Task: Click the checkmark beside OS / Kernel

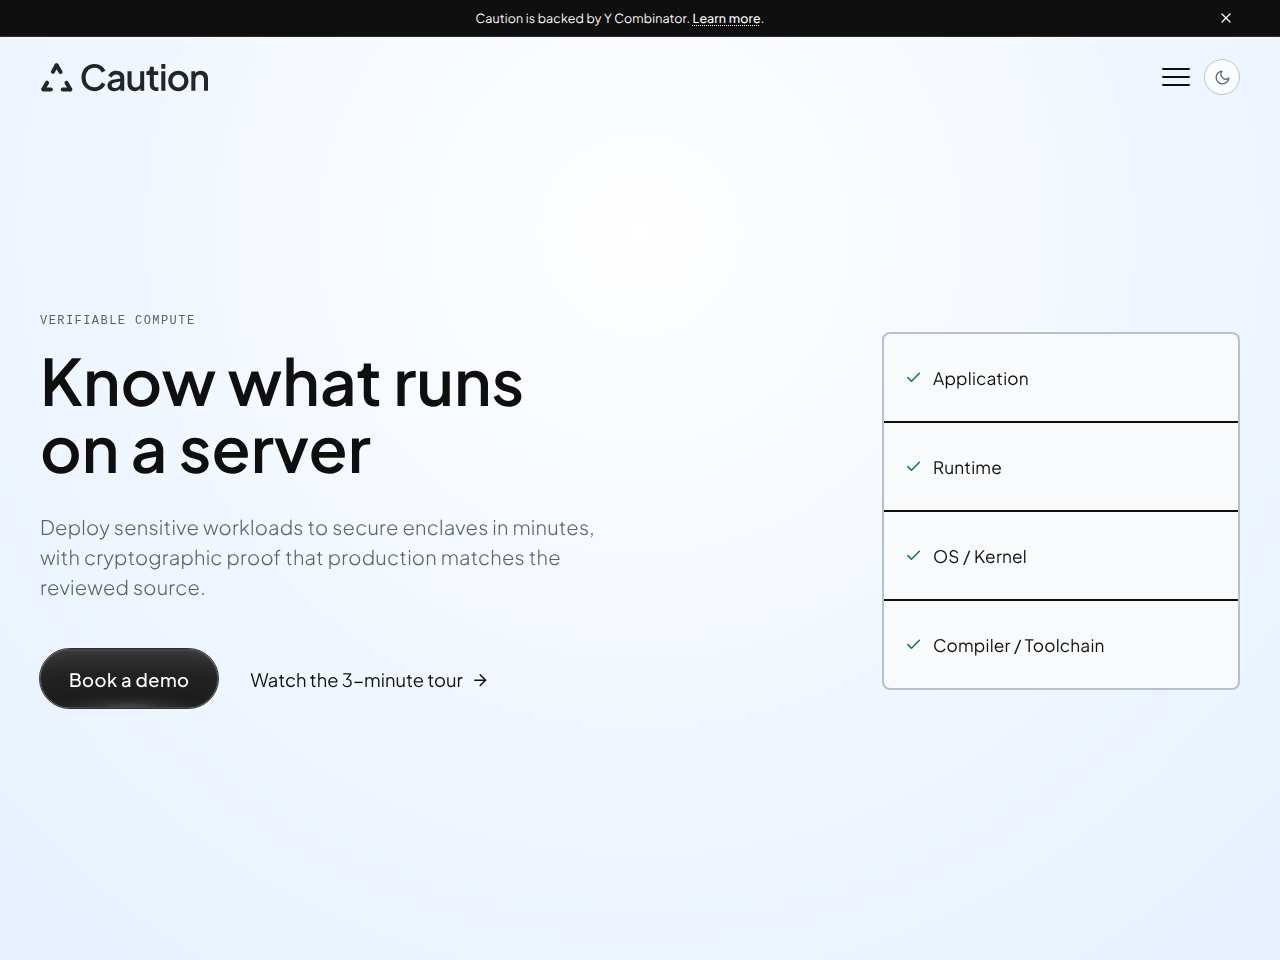Action: (913, 556)
